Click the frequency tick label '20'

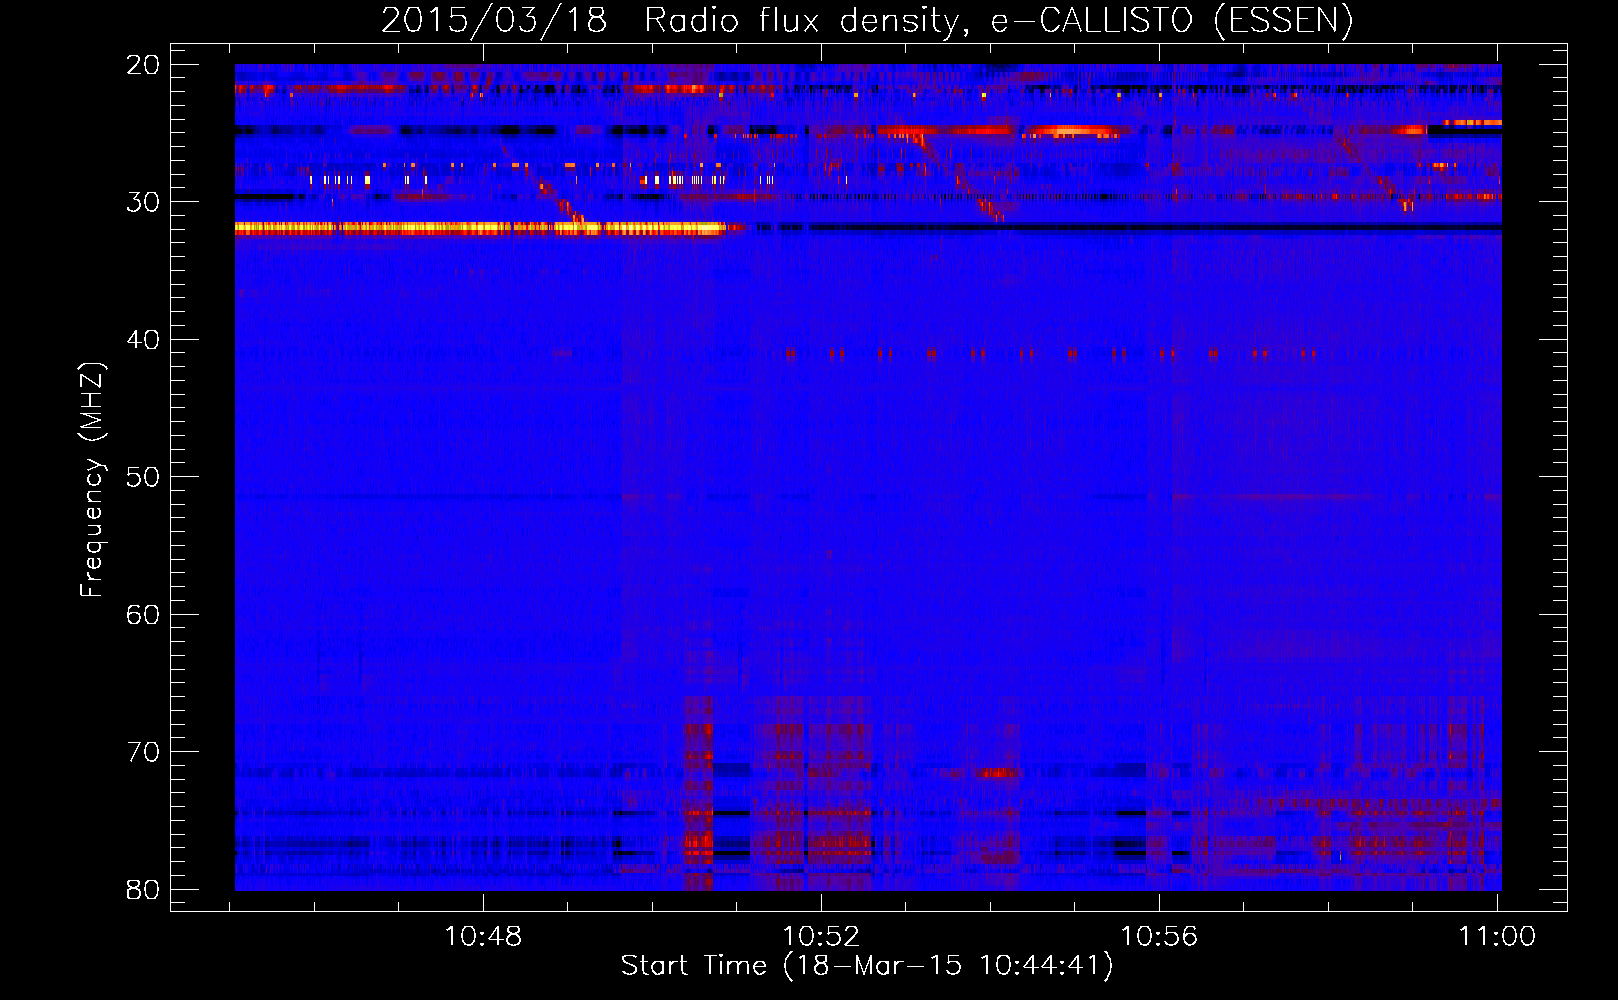[143, 65]
